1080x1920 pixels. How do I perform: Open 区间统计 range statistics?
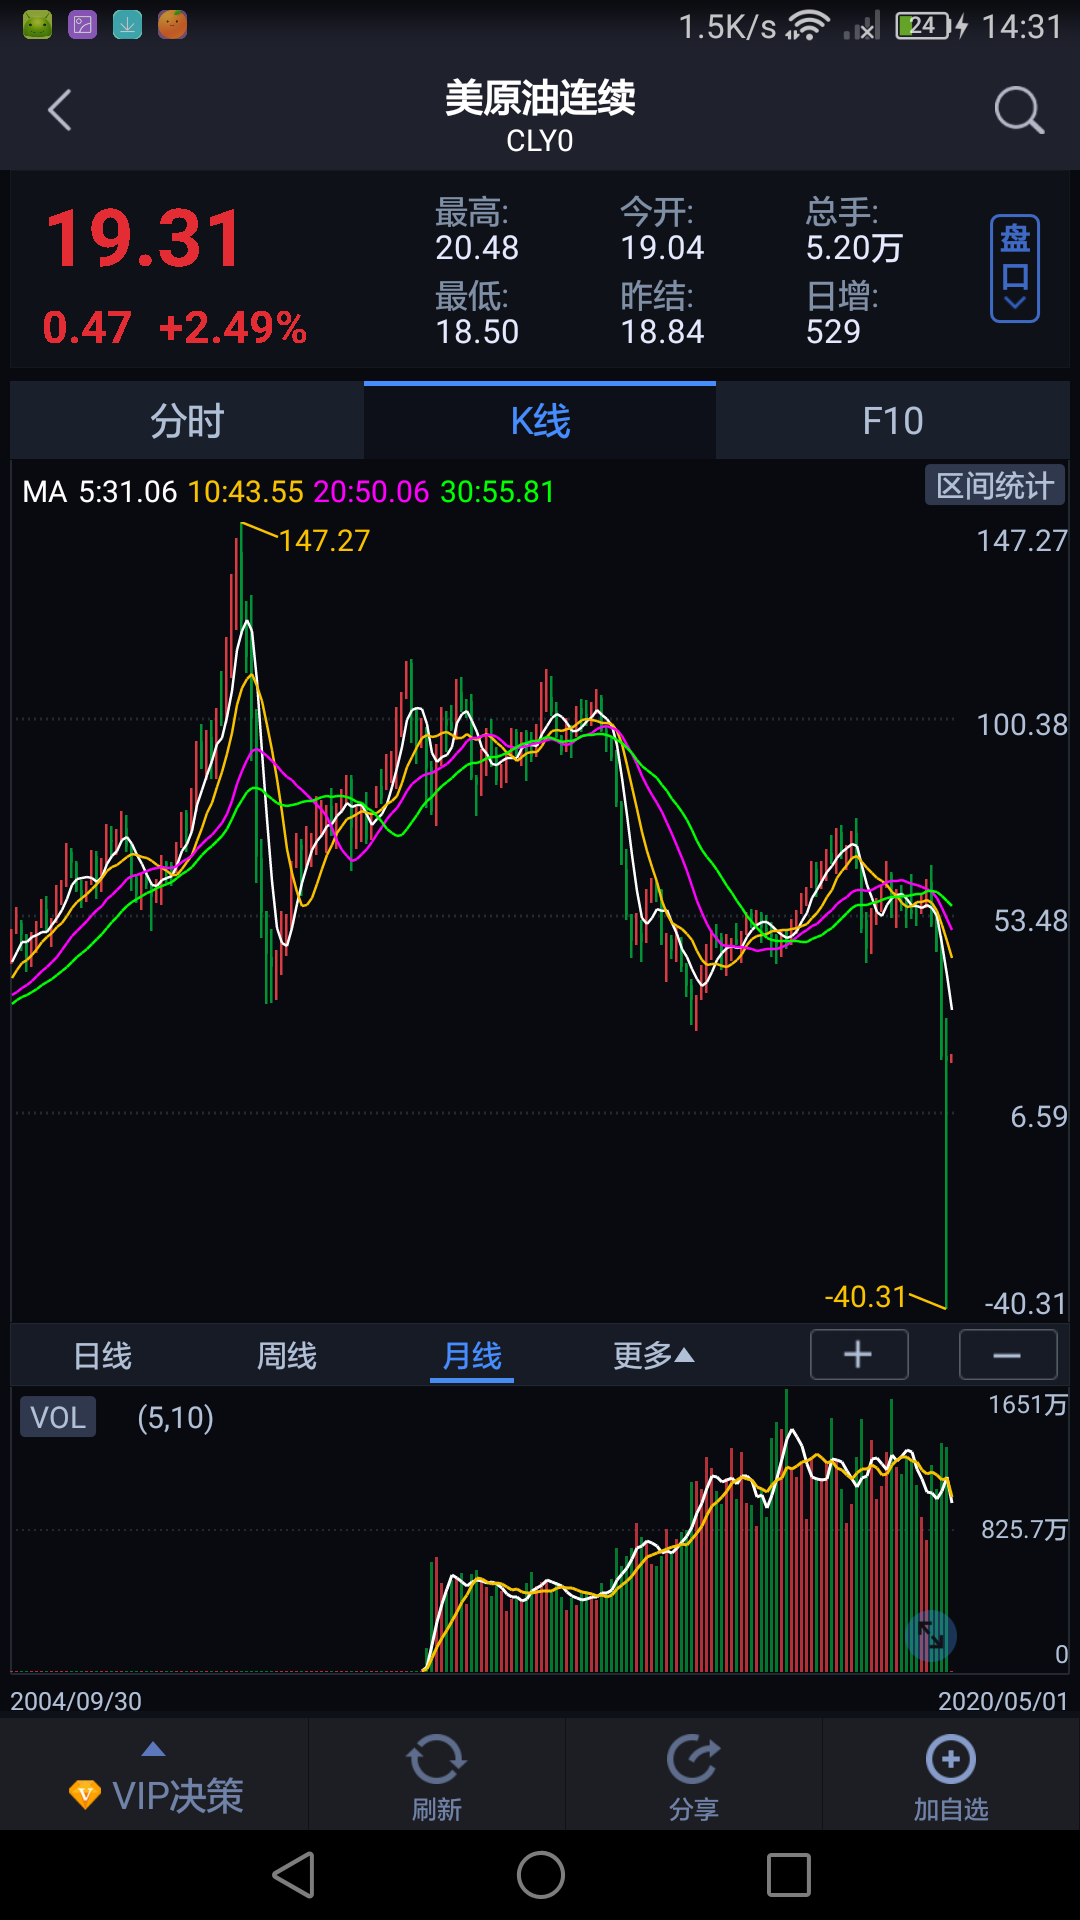click(995, 486)
